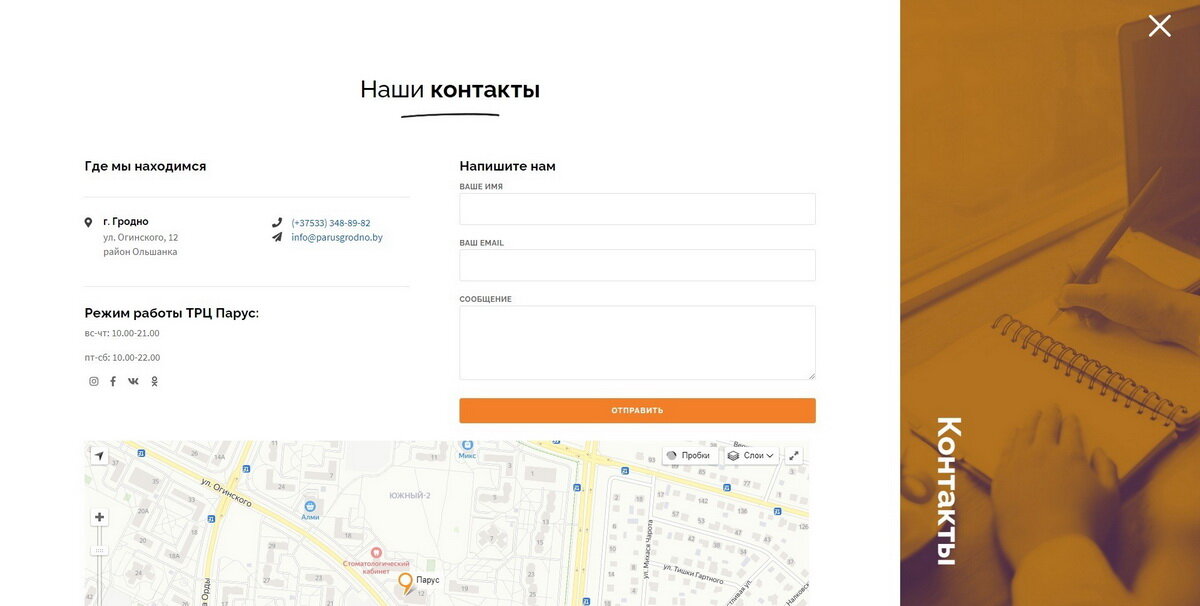Viewport: 1200px width, 606px height.
Task: Click the text ул. Огинского, 12
Action: click(140, 237)
